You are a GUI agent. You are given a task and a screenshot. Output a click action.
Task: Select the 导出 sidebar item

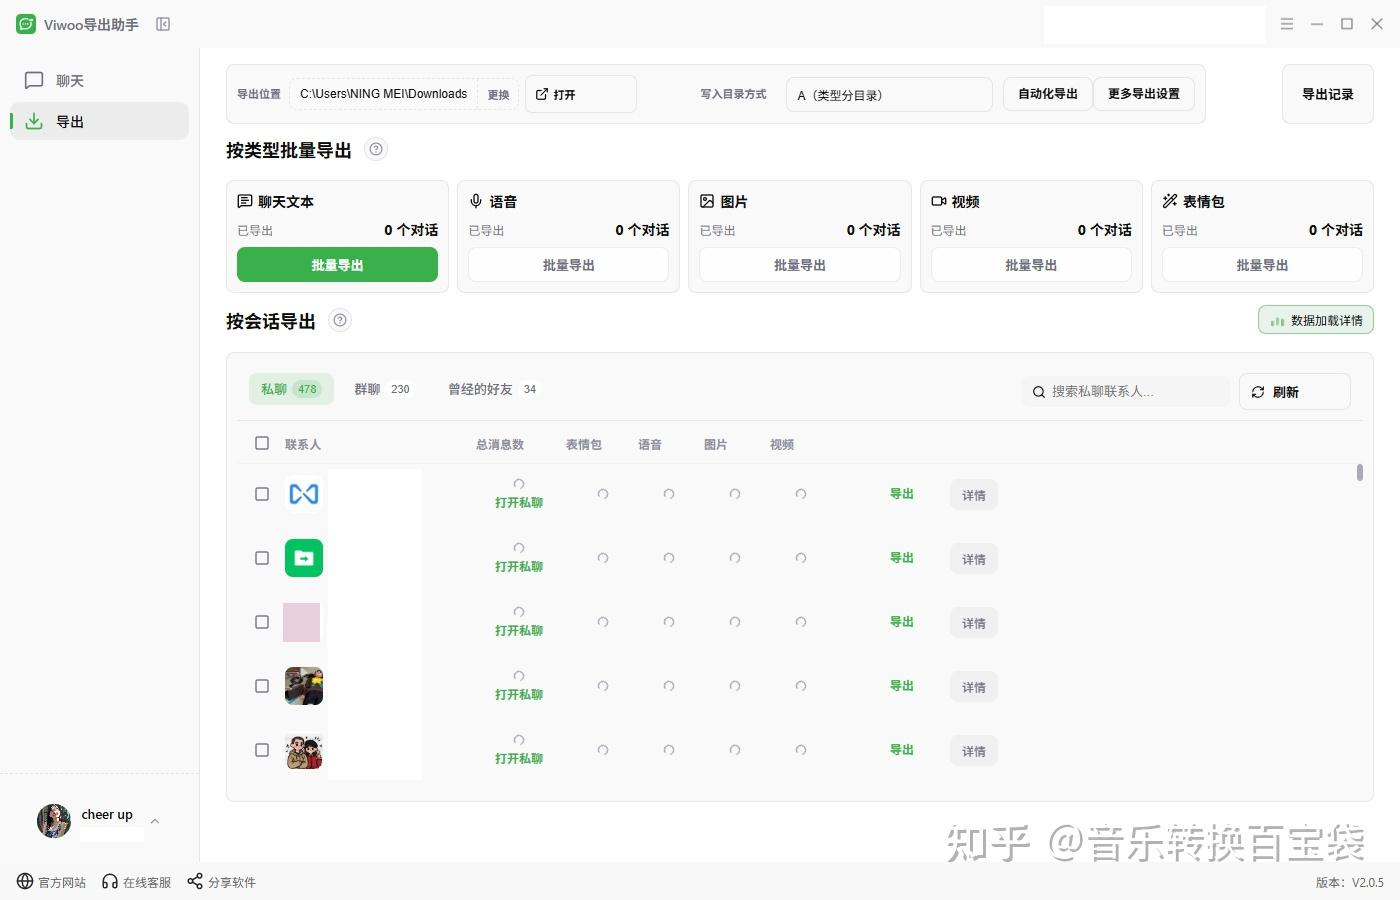[x=99, y=121]
